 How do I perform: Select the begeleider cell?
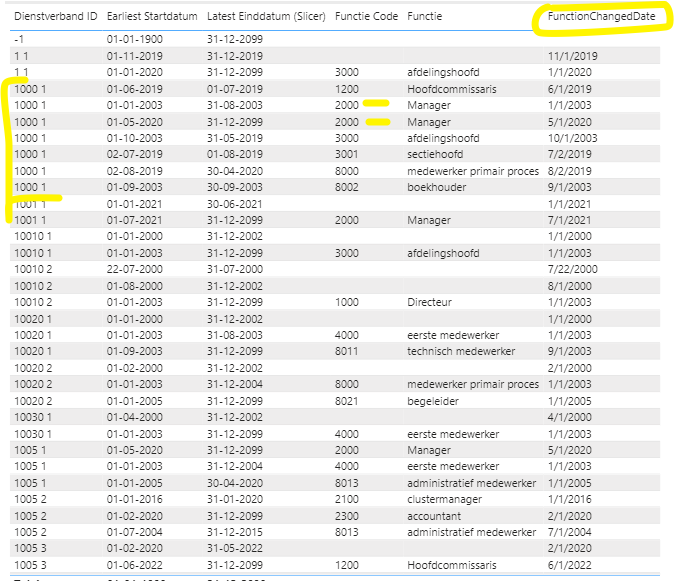[435, 400]
